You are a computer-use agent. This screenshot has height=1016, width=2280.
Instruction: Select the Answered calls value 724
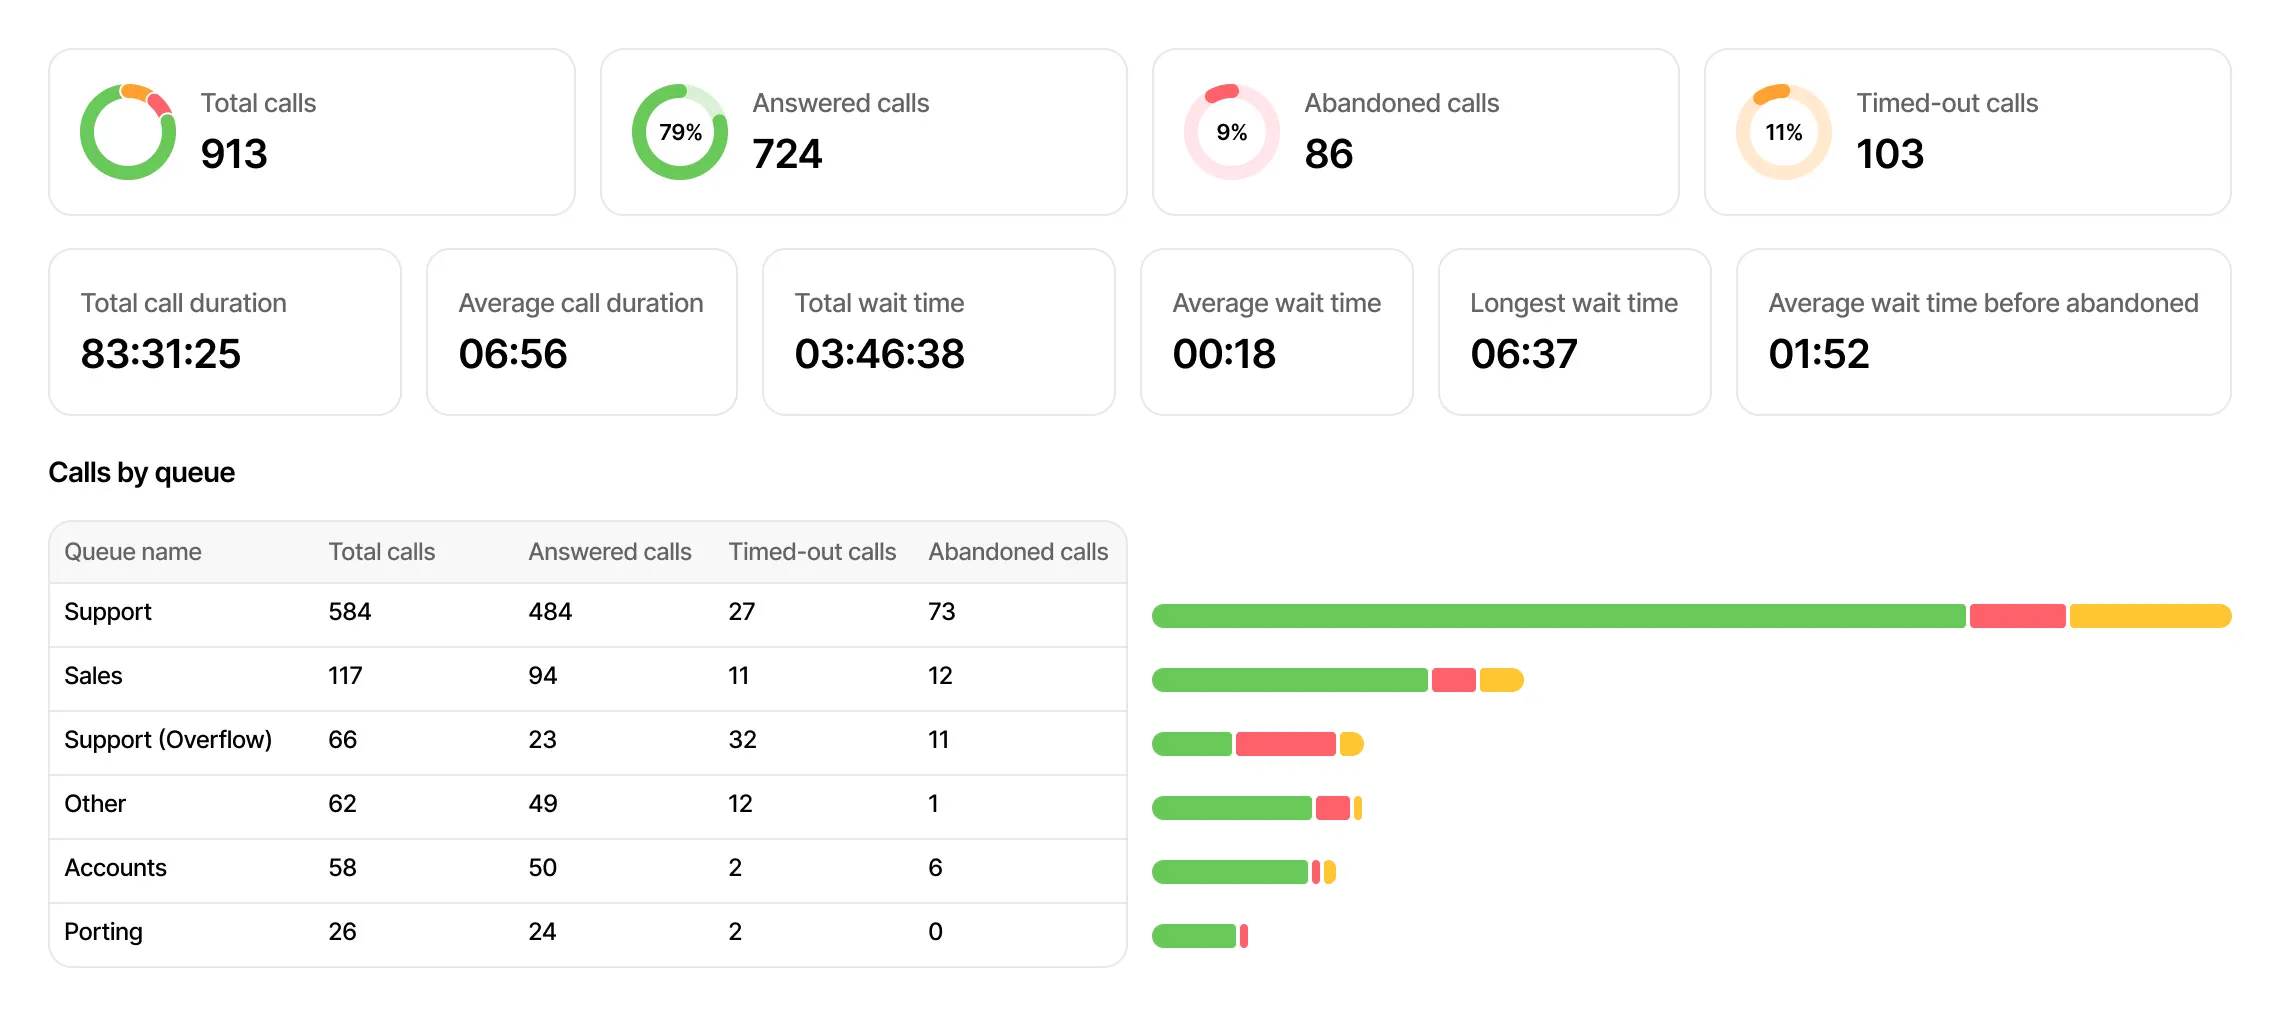[787, 154]
